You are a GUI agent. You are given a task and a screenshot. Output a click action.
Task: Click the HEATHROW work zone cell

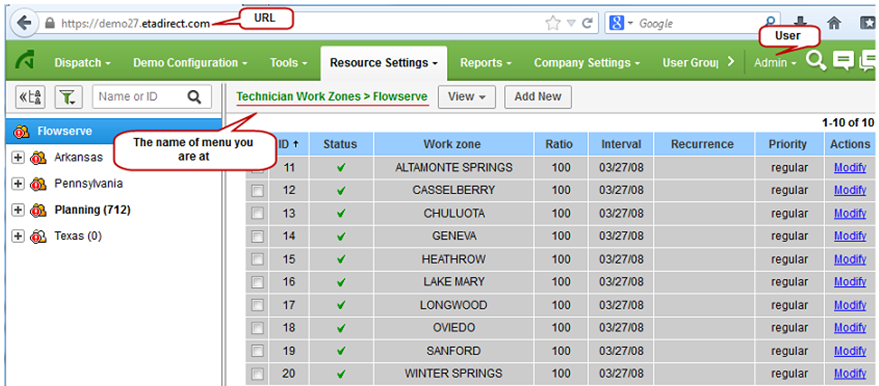[454, 259]
